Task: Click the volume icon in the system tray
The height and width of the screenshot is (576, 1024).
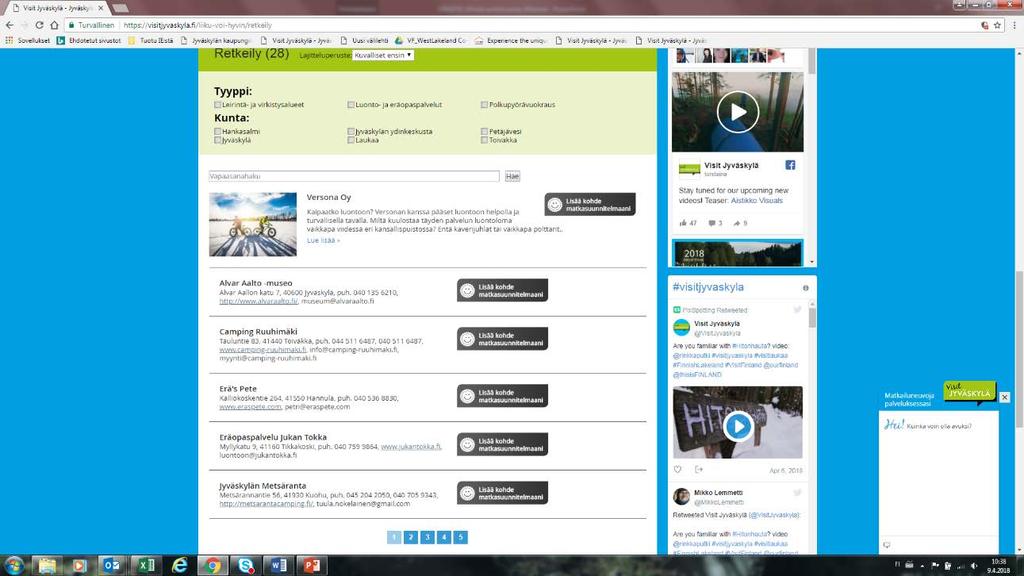Action: point(974,566)
